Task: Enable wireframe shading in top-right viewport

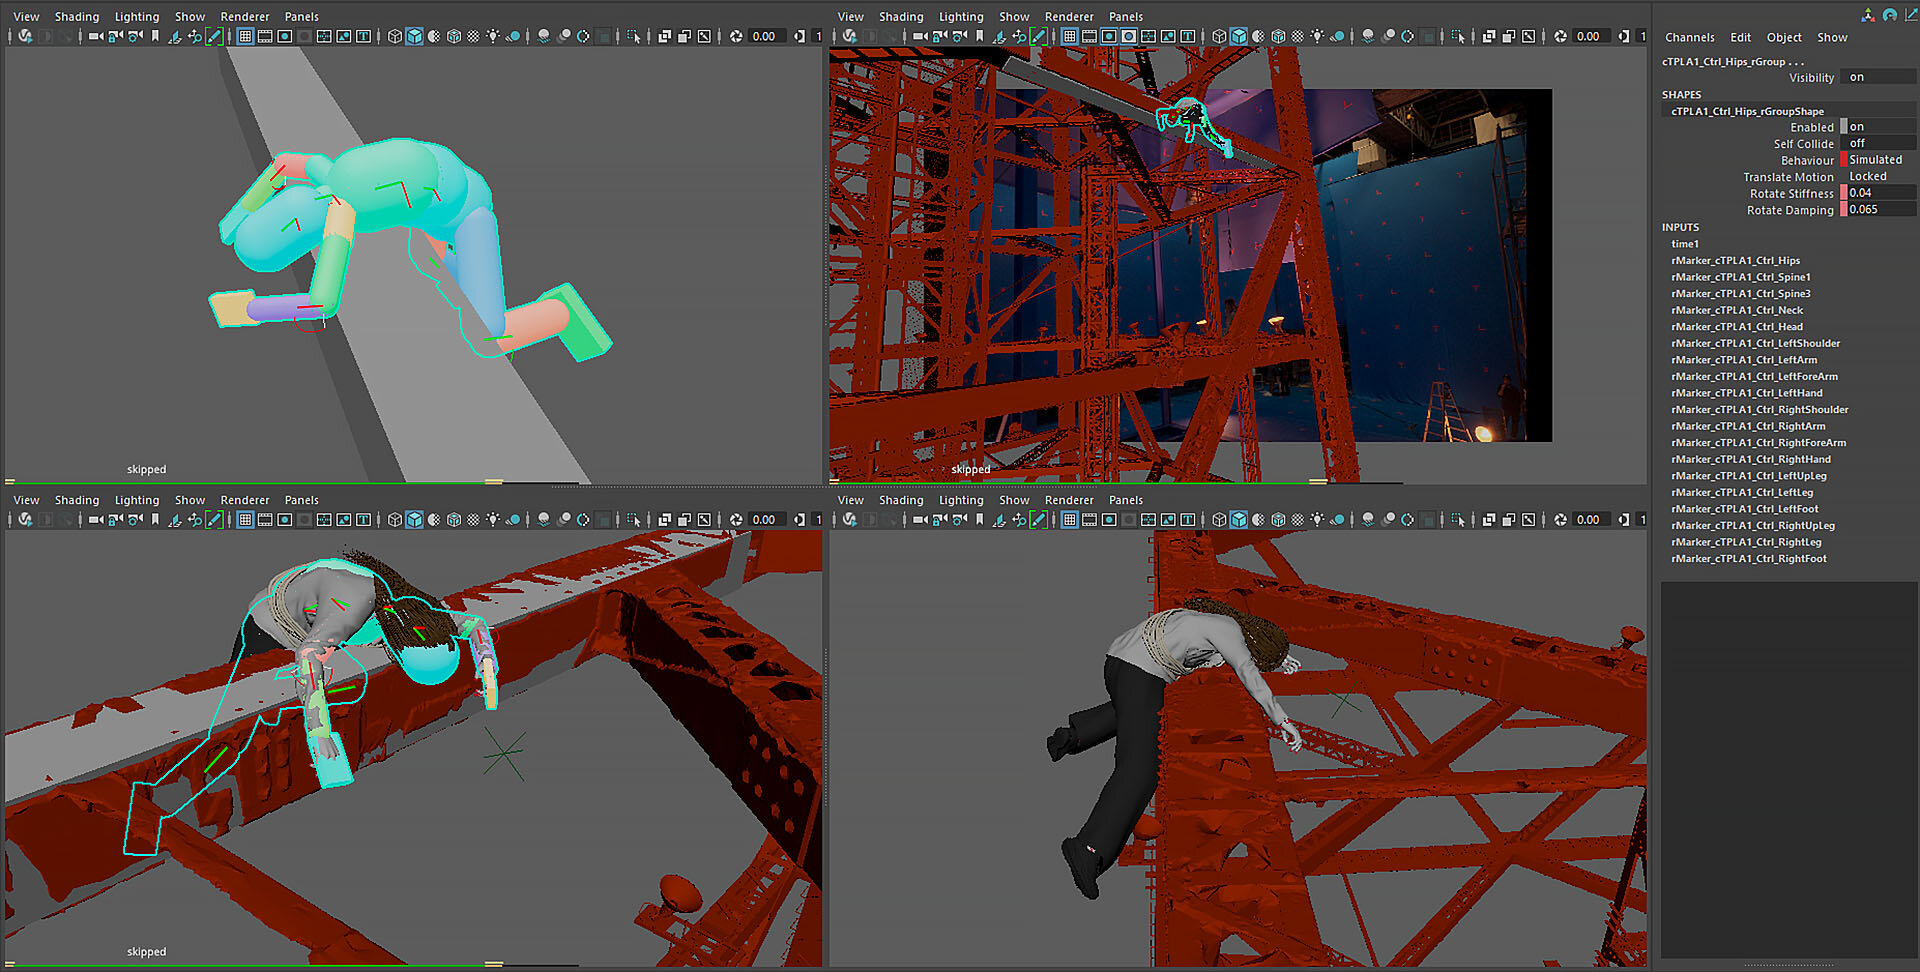Action: point(1219,36)
